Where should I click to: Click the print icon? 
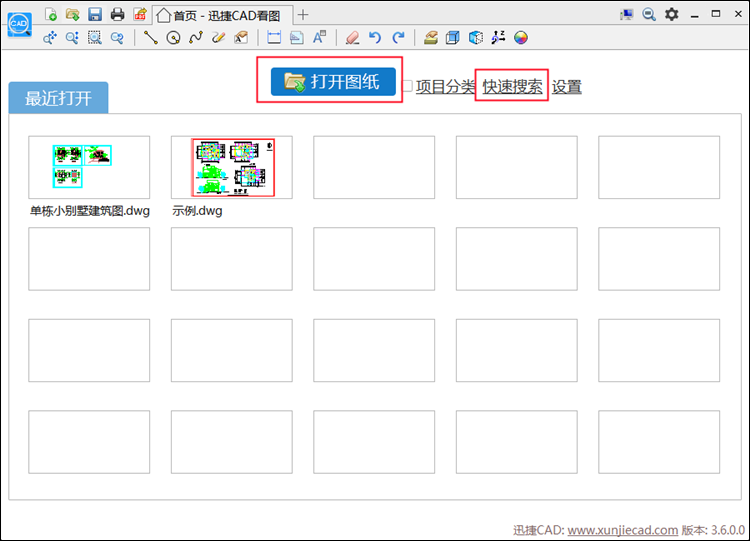[117, 14]
